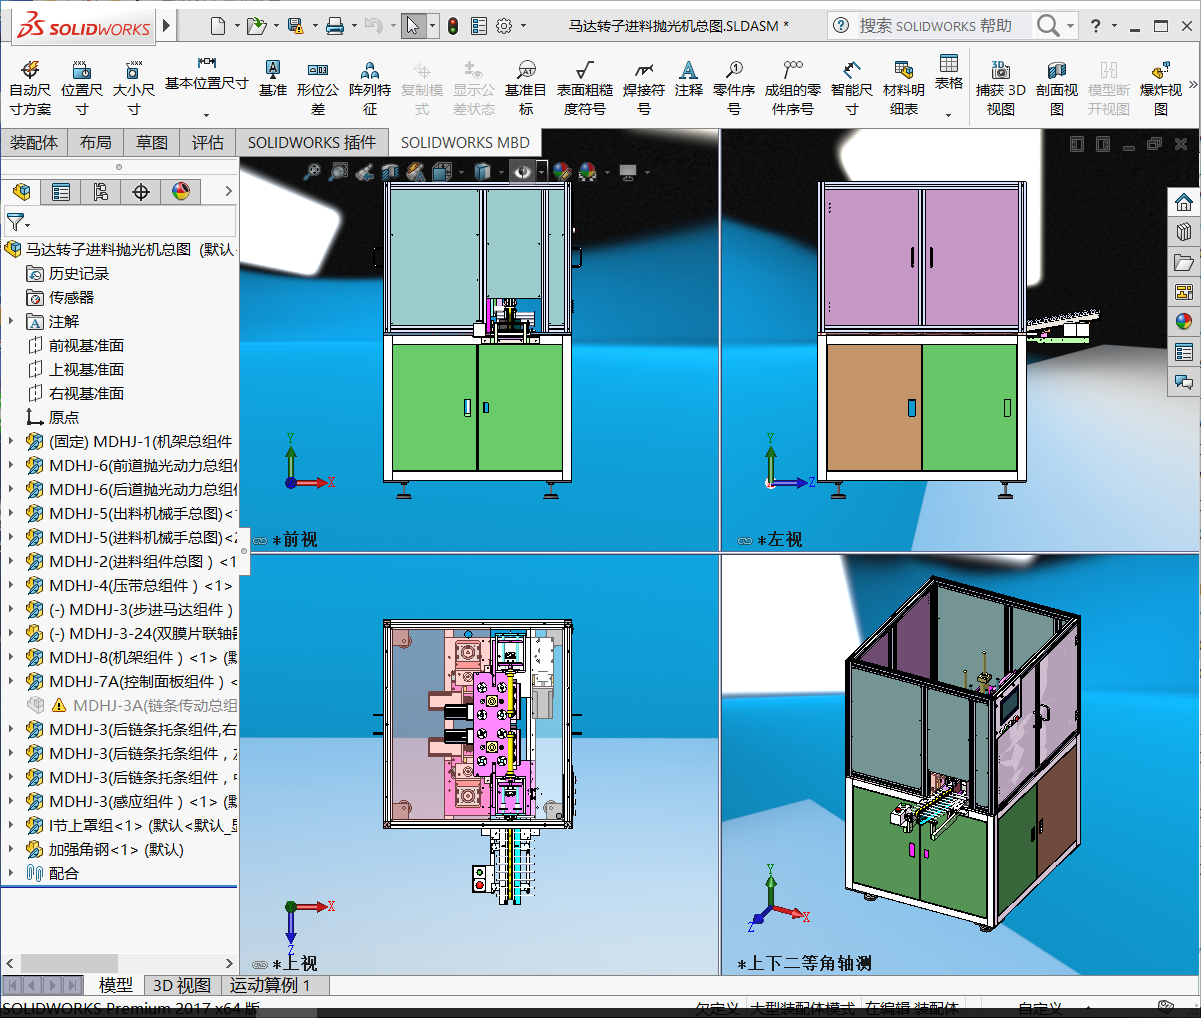Show more manager tabs chevron
1201x1018 pixels.
pos(228,191)
